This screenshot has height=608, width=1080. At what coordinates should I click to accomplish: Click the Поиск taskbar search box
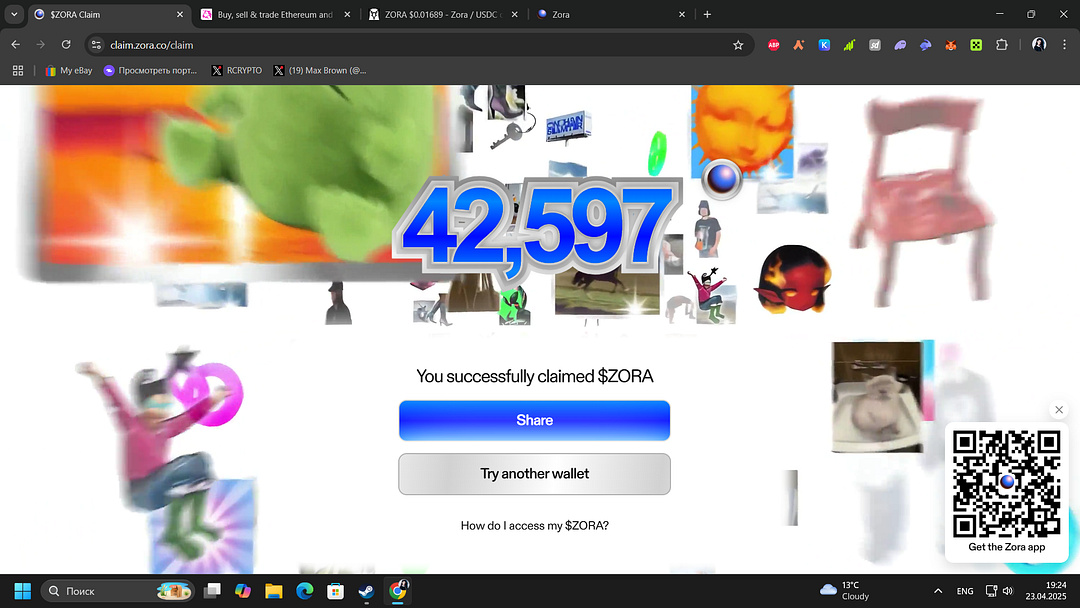tap(118, 591)
